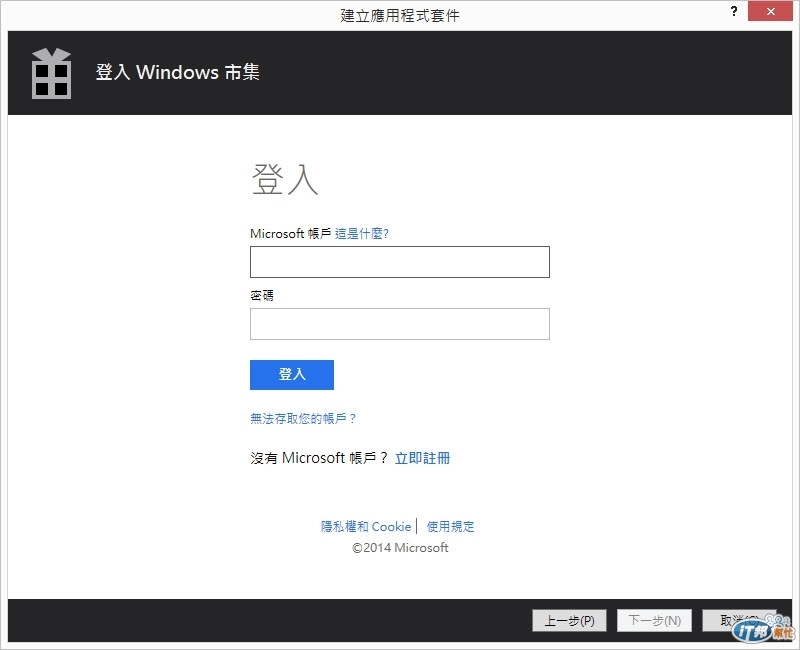
Task: Click the 取消 cancel button
Action: 739,620
